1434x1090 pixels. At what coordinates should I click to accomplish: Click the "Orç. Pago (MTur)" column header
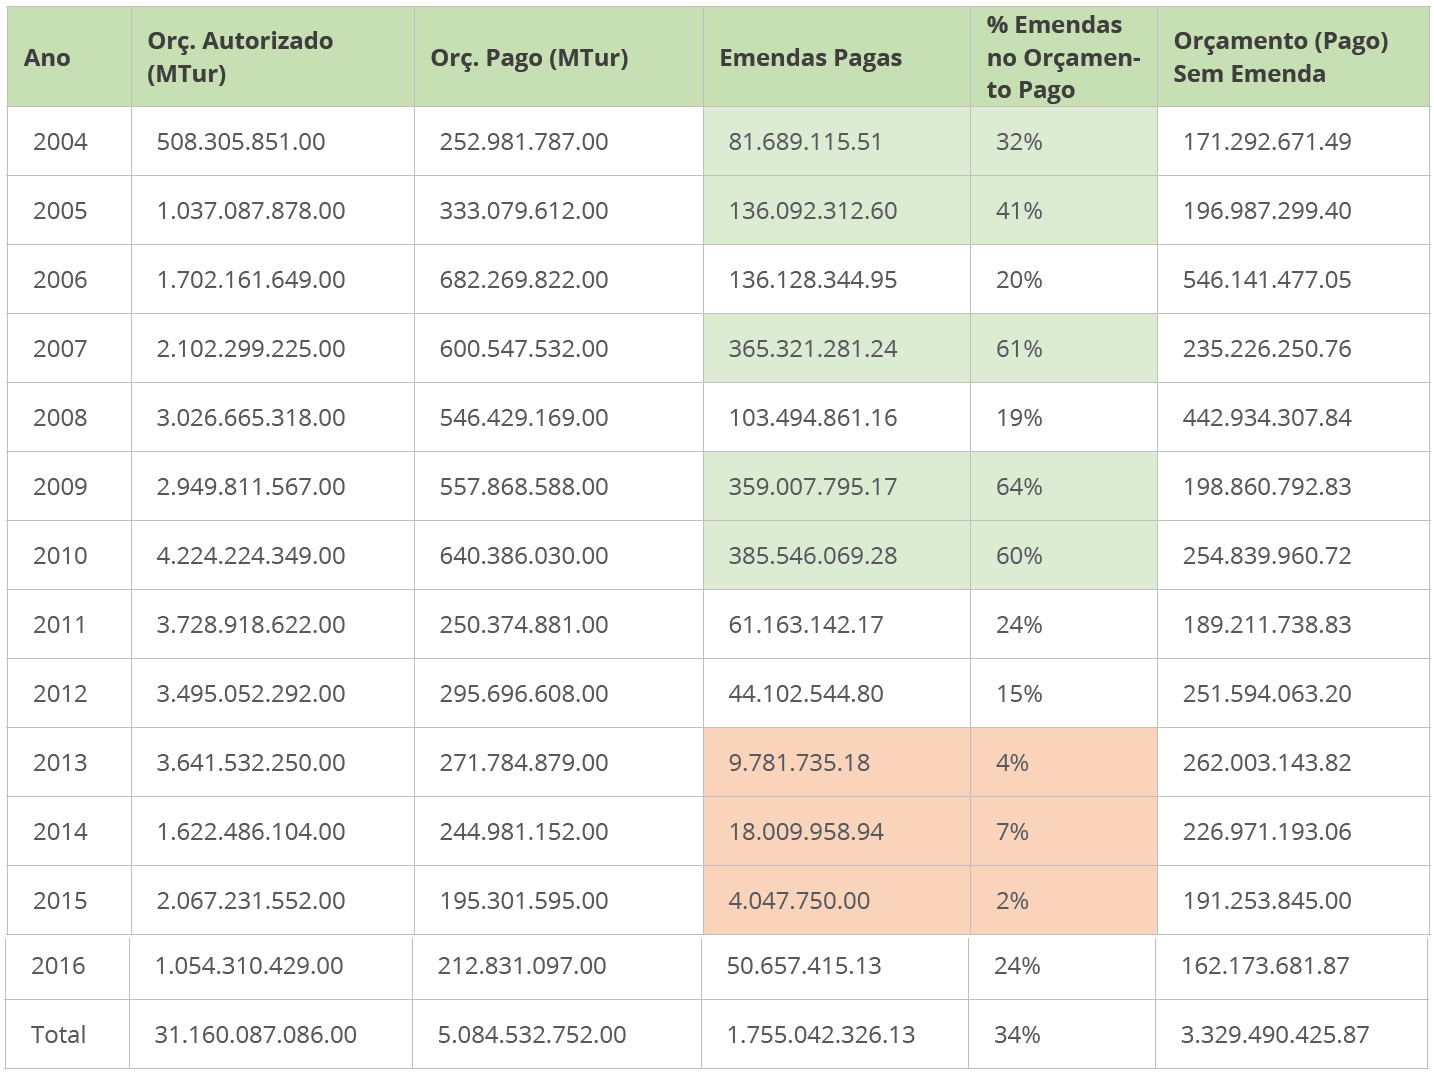tap(529, 58)
